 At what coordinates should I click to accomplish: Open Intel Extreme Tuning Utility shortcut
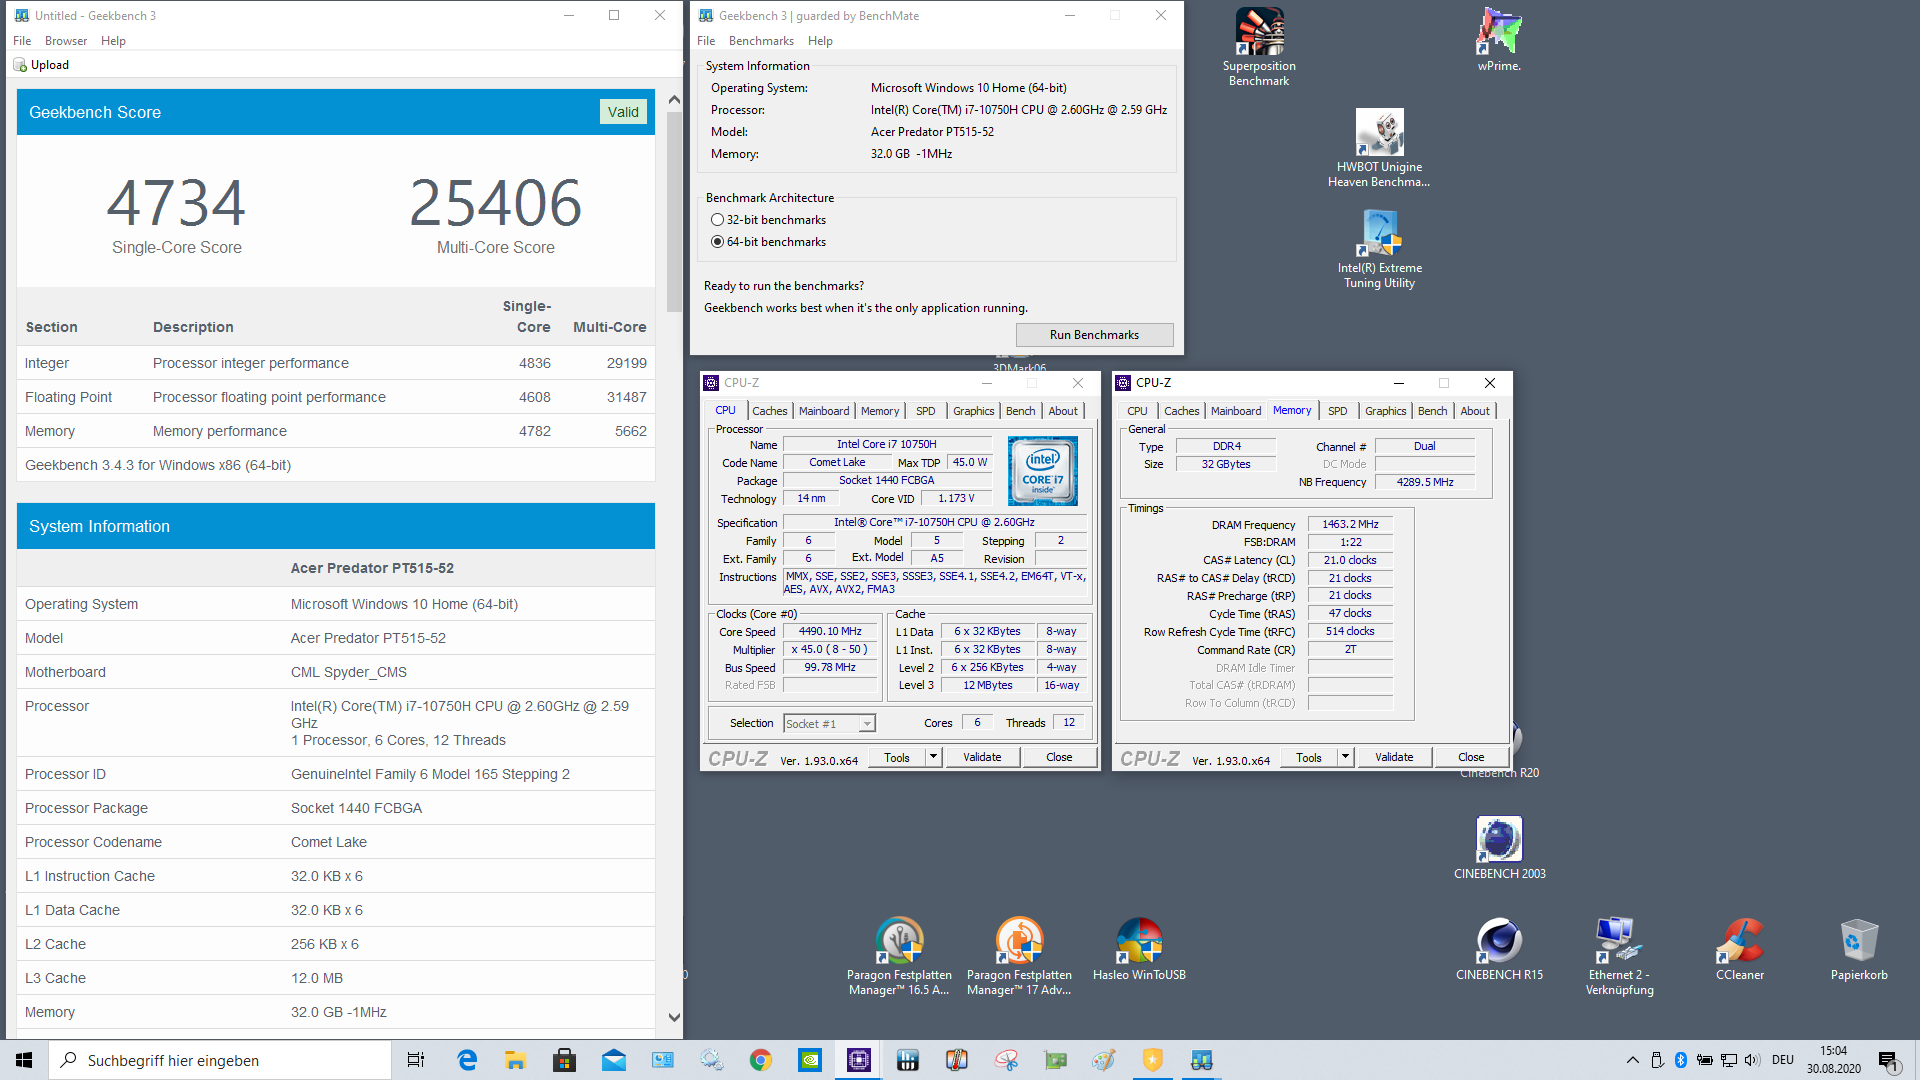click(x=1379, y=249)
